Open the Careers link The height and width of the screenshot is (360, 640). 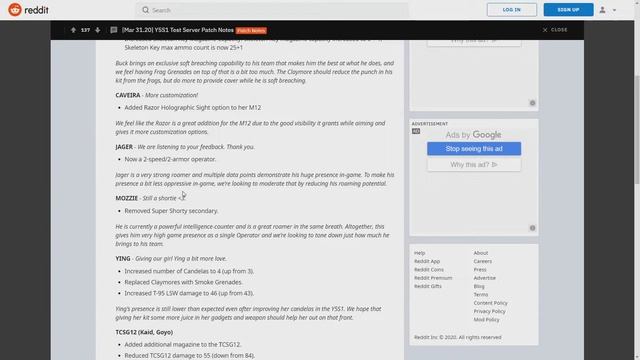tap(482, 261)
